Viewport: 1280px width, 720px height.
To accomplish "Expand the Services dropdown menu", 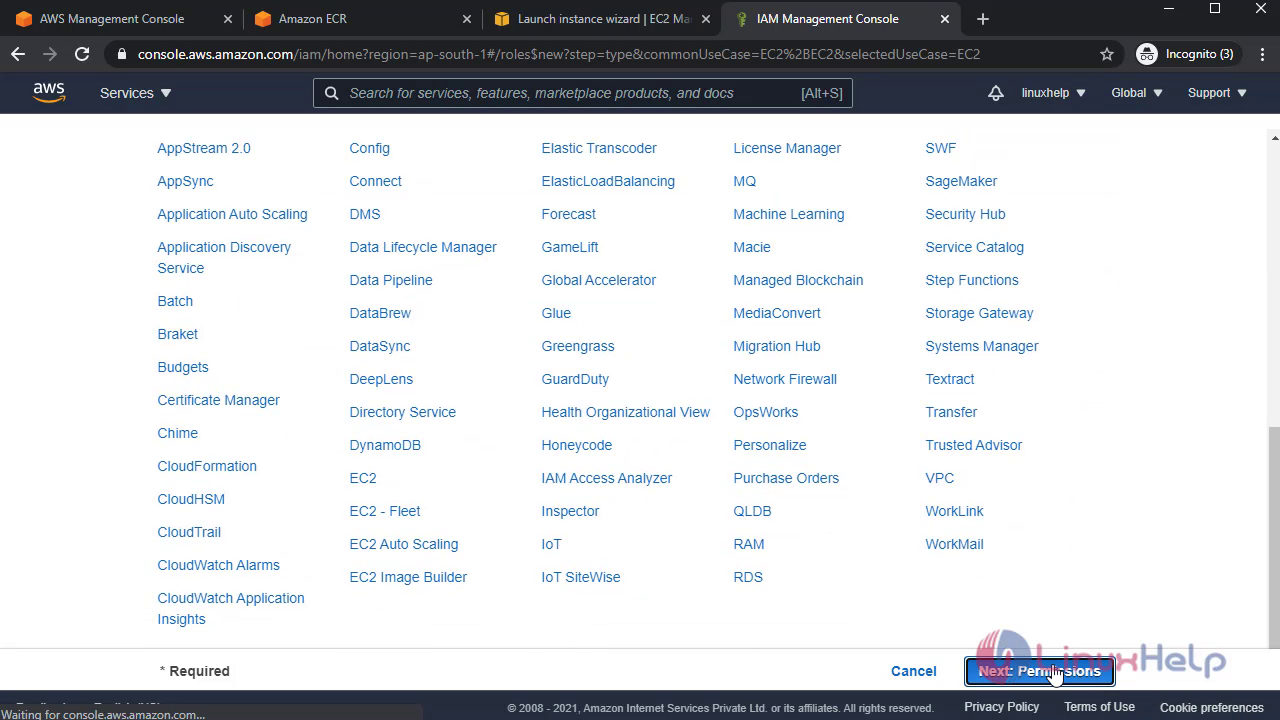I will click(136, 93).
